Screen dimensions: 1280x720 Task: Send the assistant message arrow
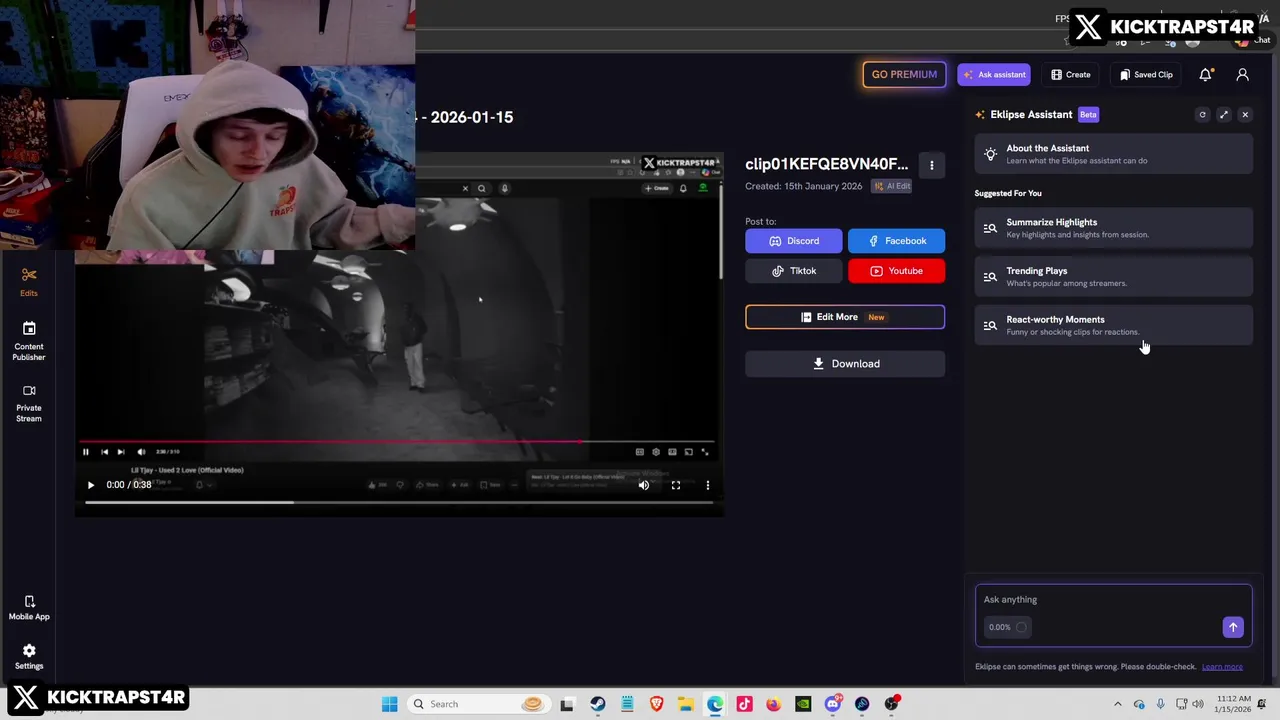tap(1233, 627)
